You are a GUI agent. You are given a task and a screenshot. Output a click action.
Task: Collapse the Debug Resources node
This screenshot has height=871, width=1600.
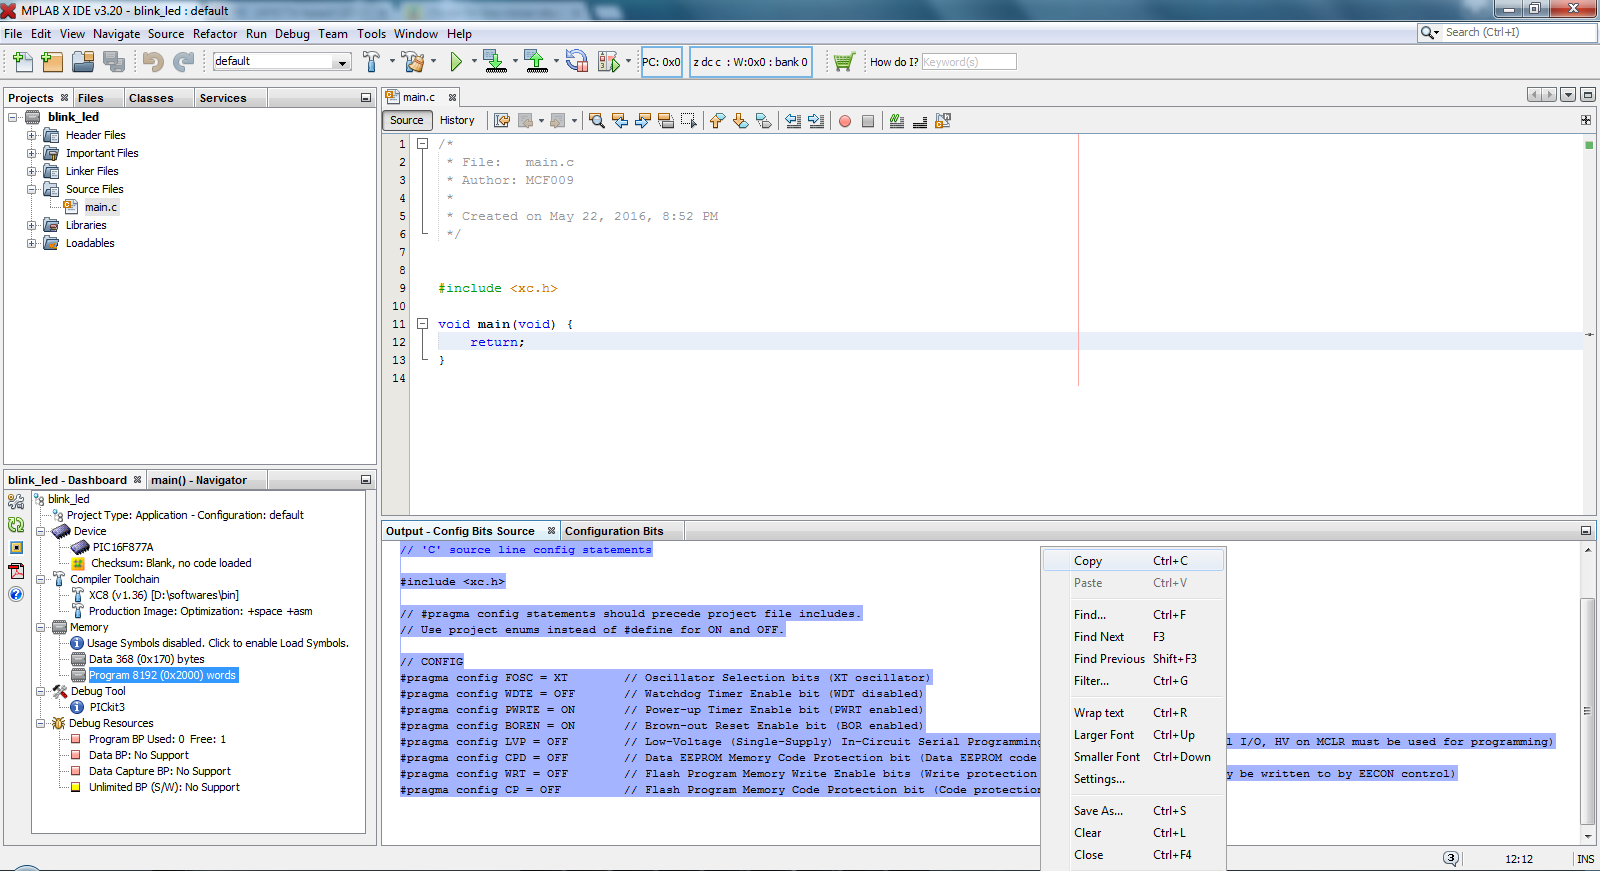tap(41, 723)
